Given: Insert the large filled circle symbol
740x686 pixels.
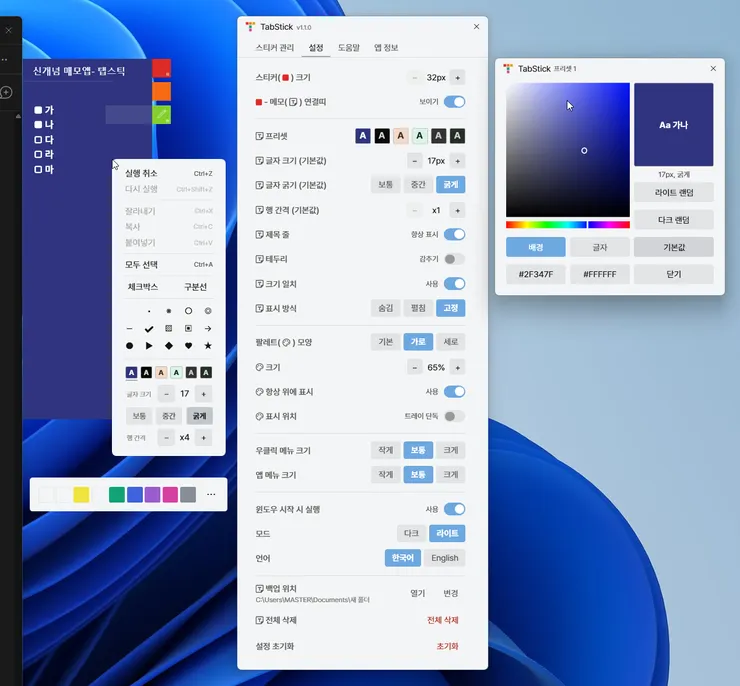Looking at the screenshot, I should click(129, 346).
